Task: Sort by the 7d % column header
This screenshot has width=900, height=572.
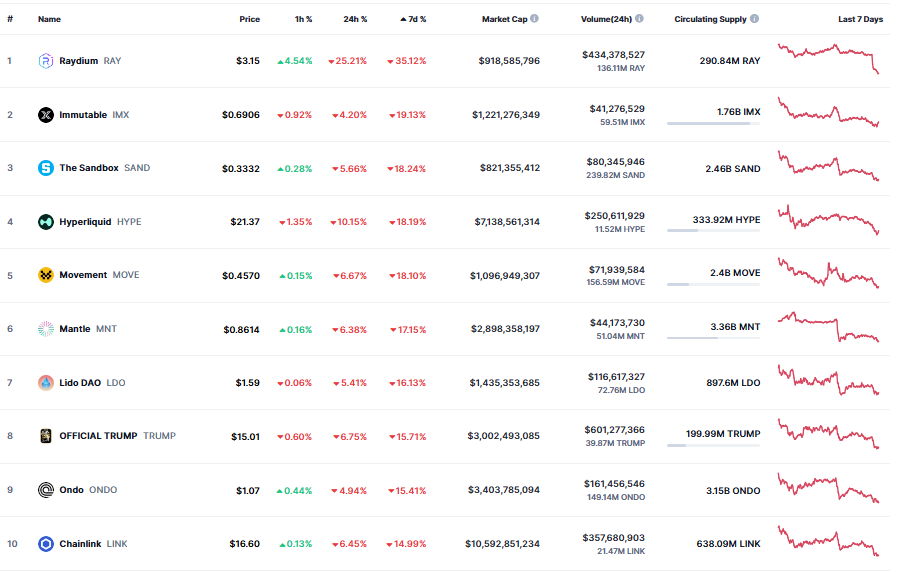Action: tap(413, 20)
